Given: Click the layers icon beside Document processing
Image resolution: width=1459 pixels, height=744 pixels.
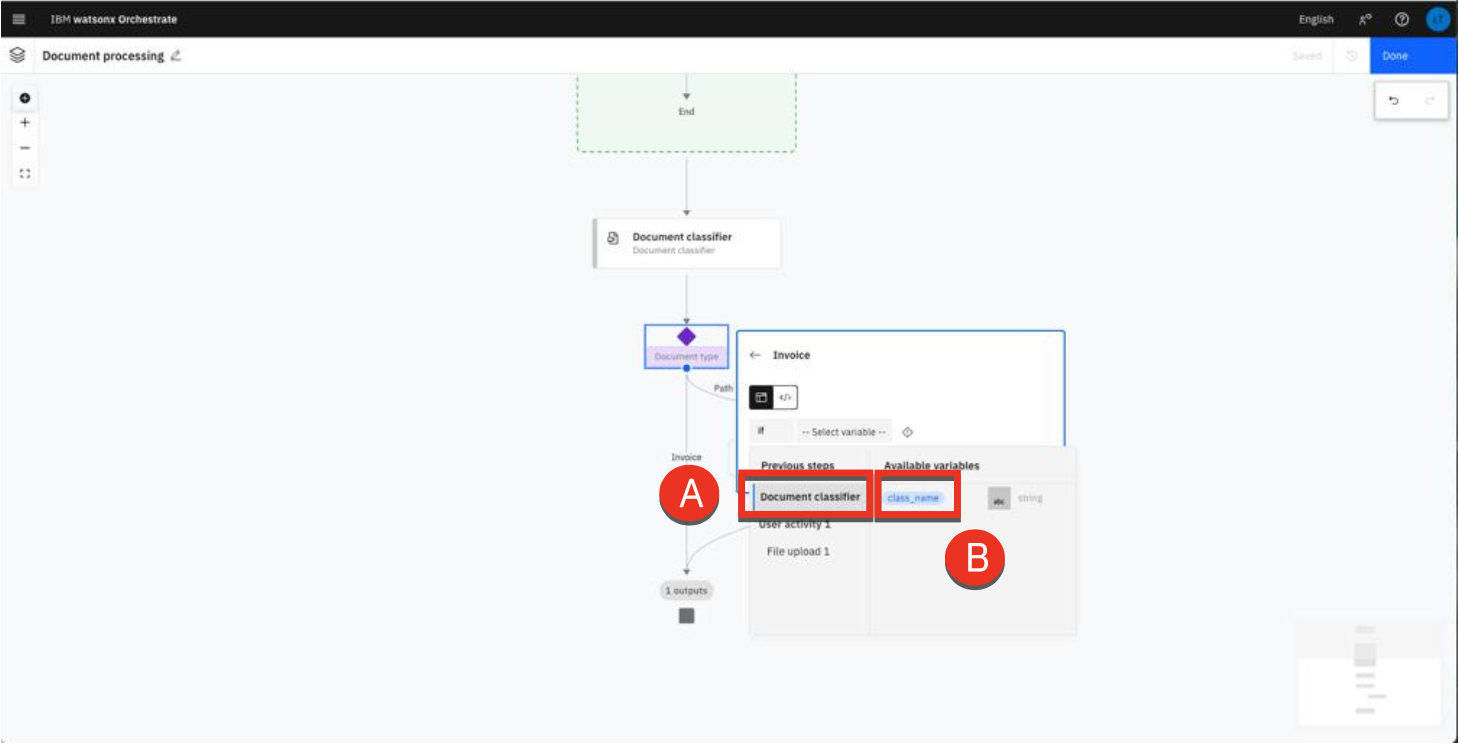Looking at the screenshot, I should [x=17, y=56].
